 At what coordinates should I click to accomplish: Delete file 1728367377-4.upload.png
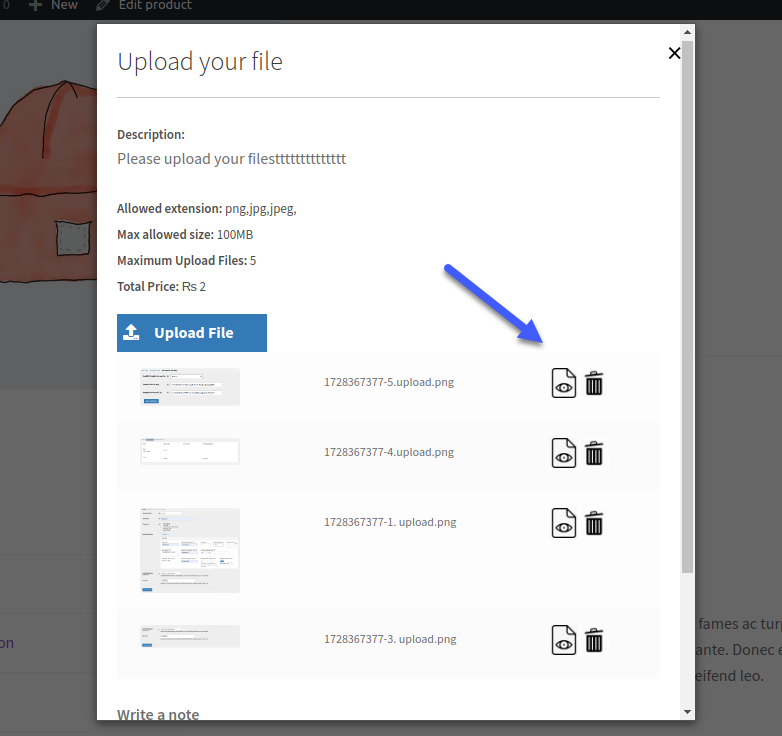pyautogui.click(x=593, y=453)
